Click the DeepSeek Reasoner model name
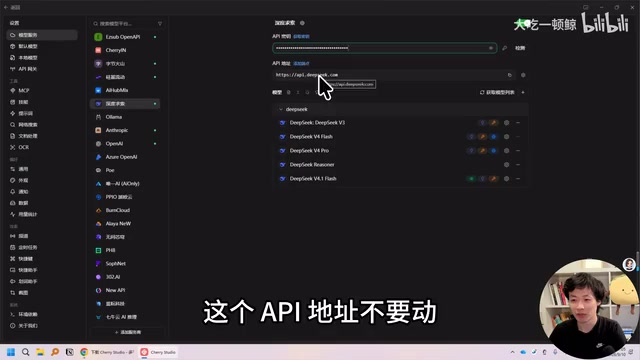 [x=312, y=165]
